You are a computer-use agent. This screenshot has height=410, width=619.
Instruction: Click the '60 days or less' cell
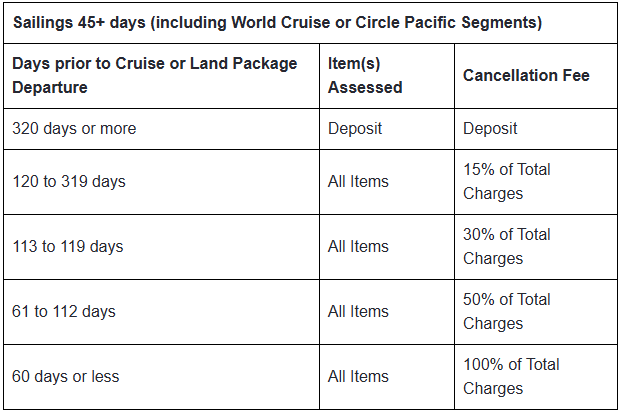(x=66, y=377)
